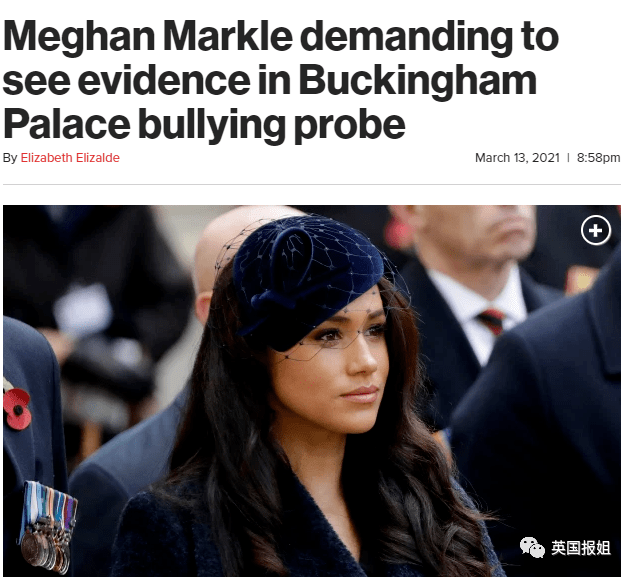Click the military medals with striped ribbons
Screen dimensions: 632x577
(x=48, y=526)
